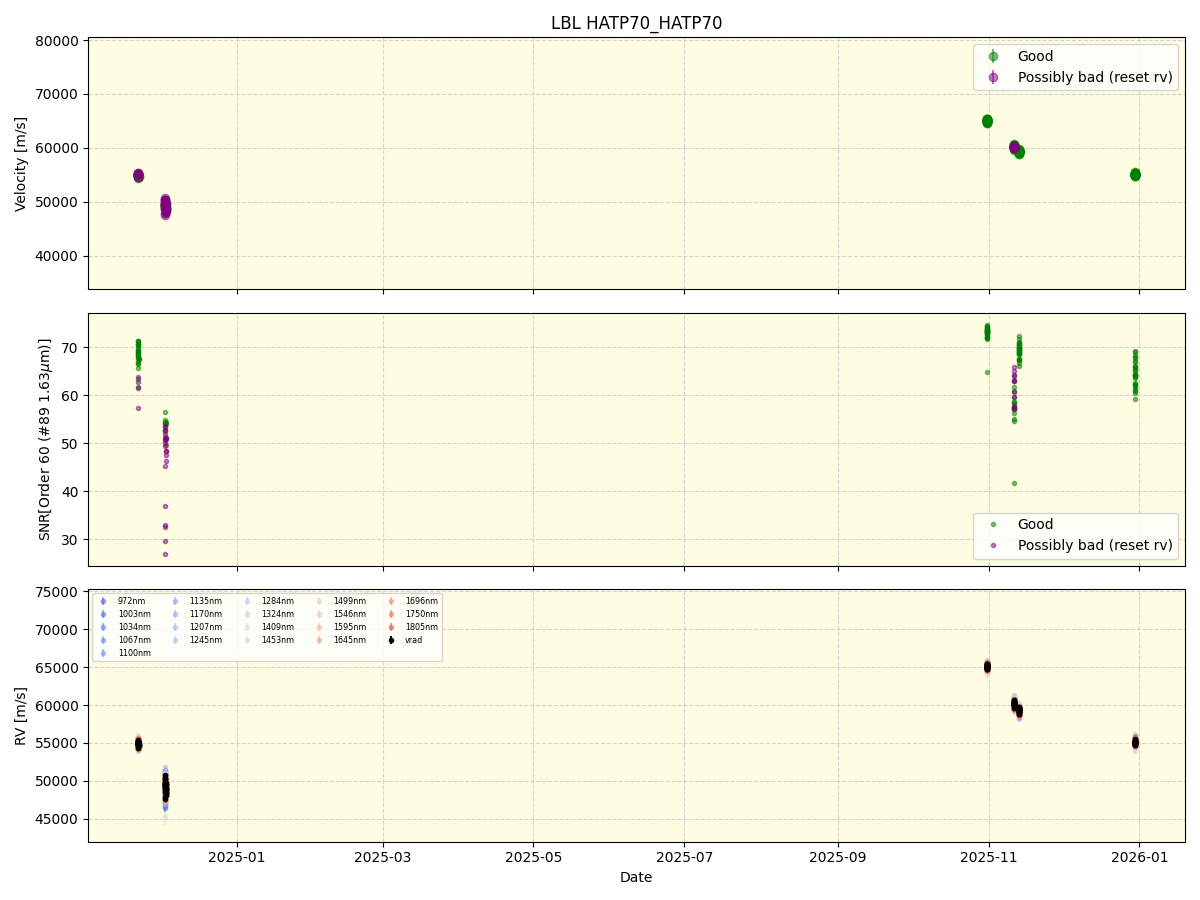Click the plot title LBL HATP70_HATP70
Viewport: 1200px width, 900px height.
click(x=636, y=23)
